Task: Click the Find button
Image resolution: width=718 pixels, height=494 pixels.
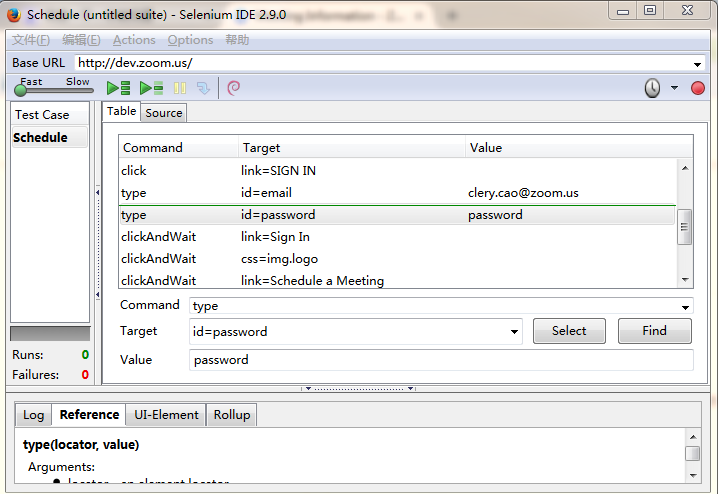Action: click(654, 331)
